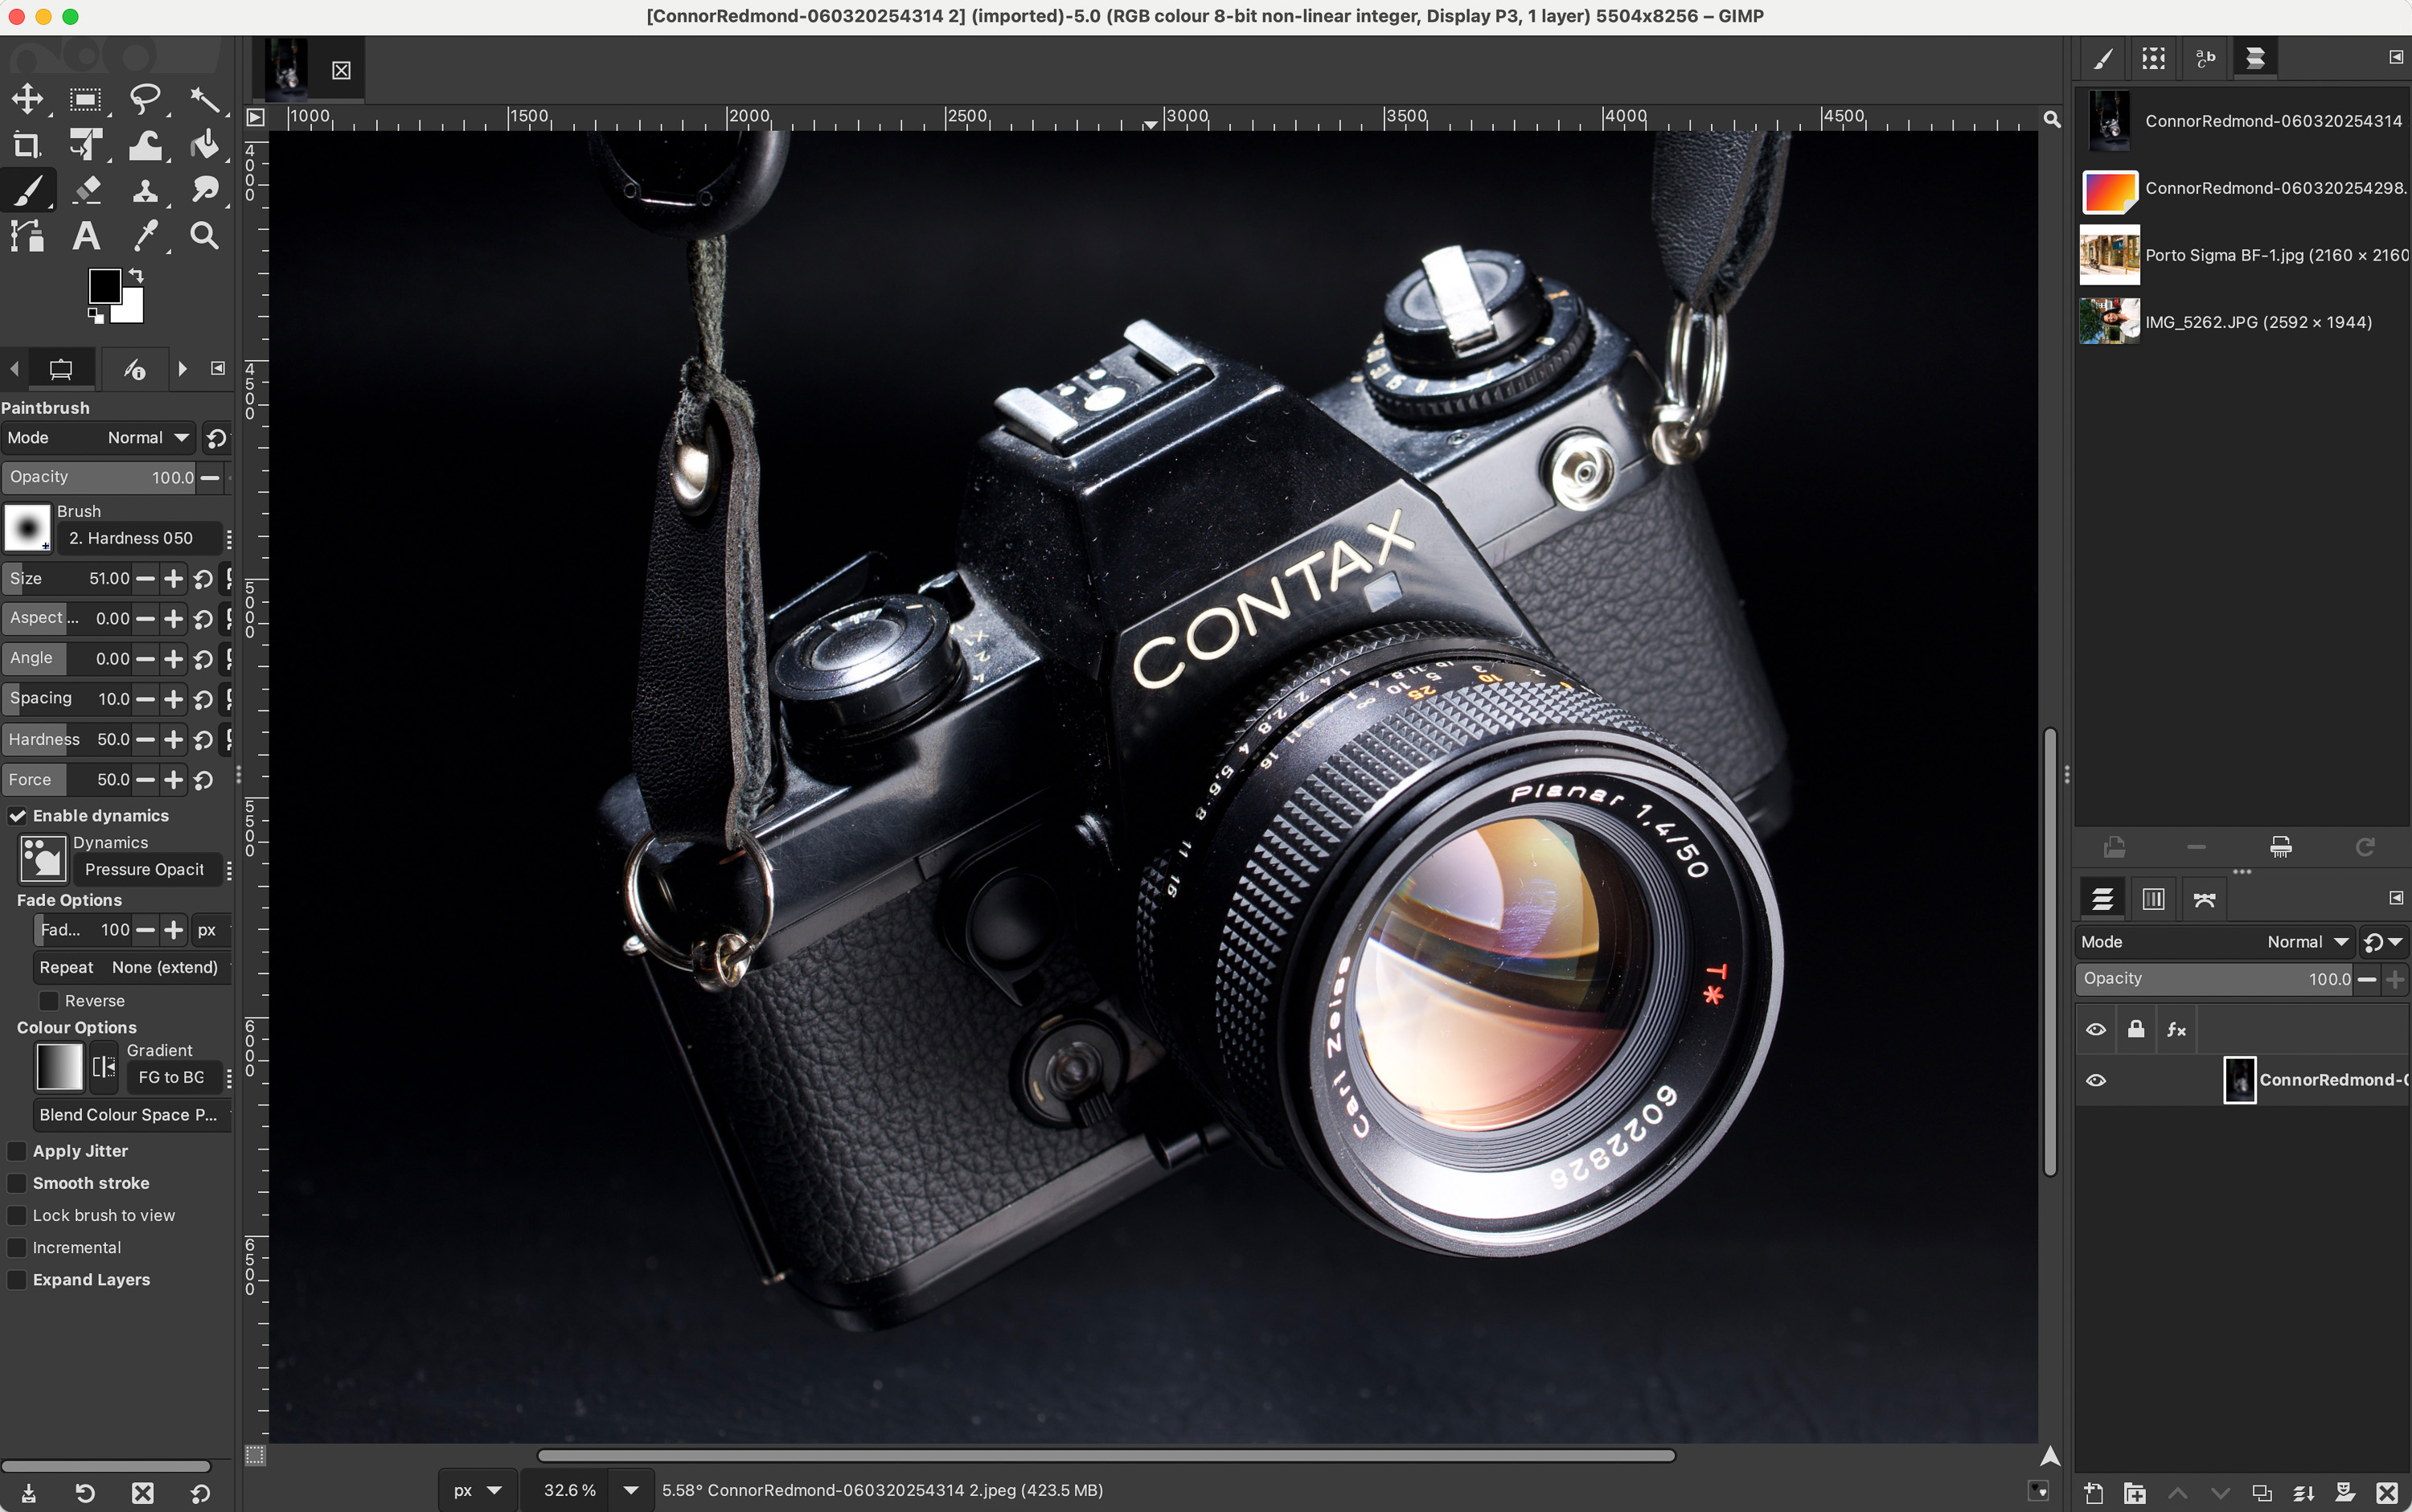Adjust the Paintbrush Opacity slider
This screenshot has width=2412, height=1512.
(100, 478)
